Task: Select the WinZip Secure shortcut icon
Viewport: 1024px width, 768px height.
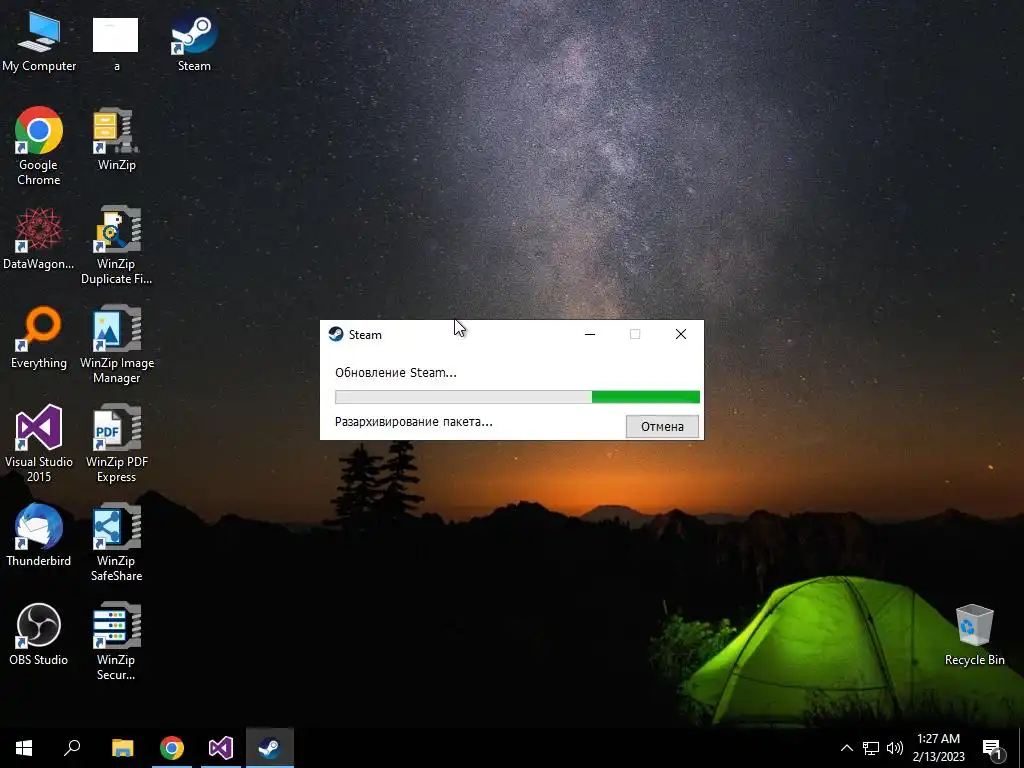Action: point(116,642)
